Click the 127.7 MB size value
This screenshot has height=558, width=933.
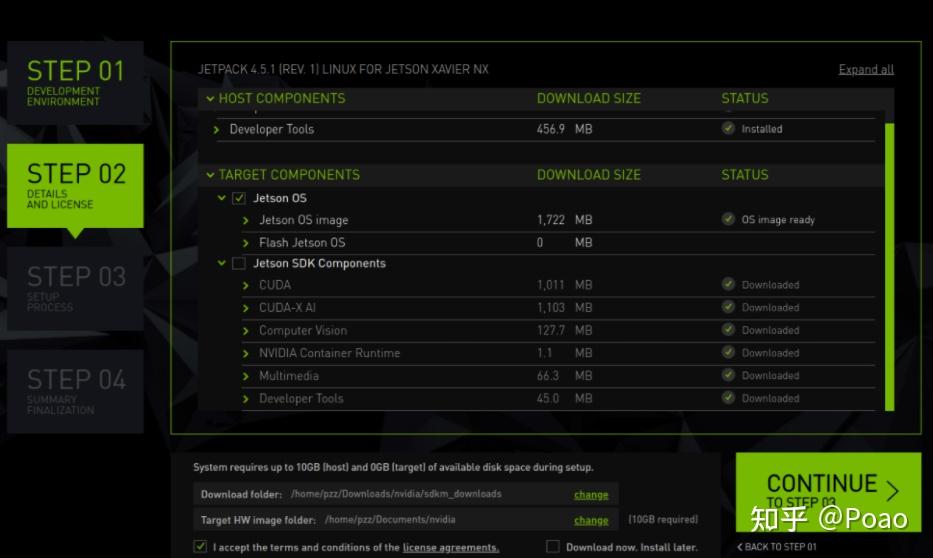click(x=564, y=330)
